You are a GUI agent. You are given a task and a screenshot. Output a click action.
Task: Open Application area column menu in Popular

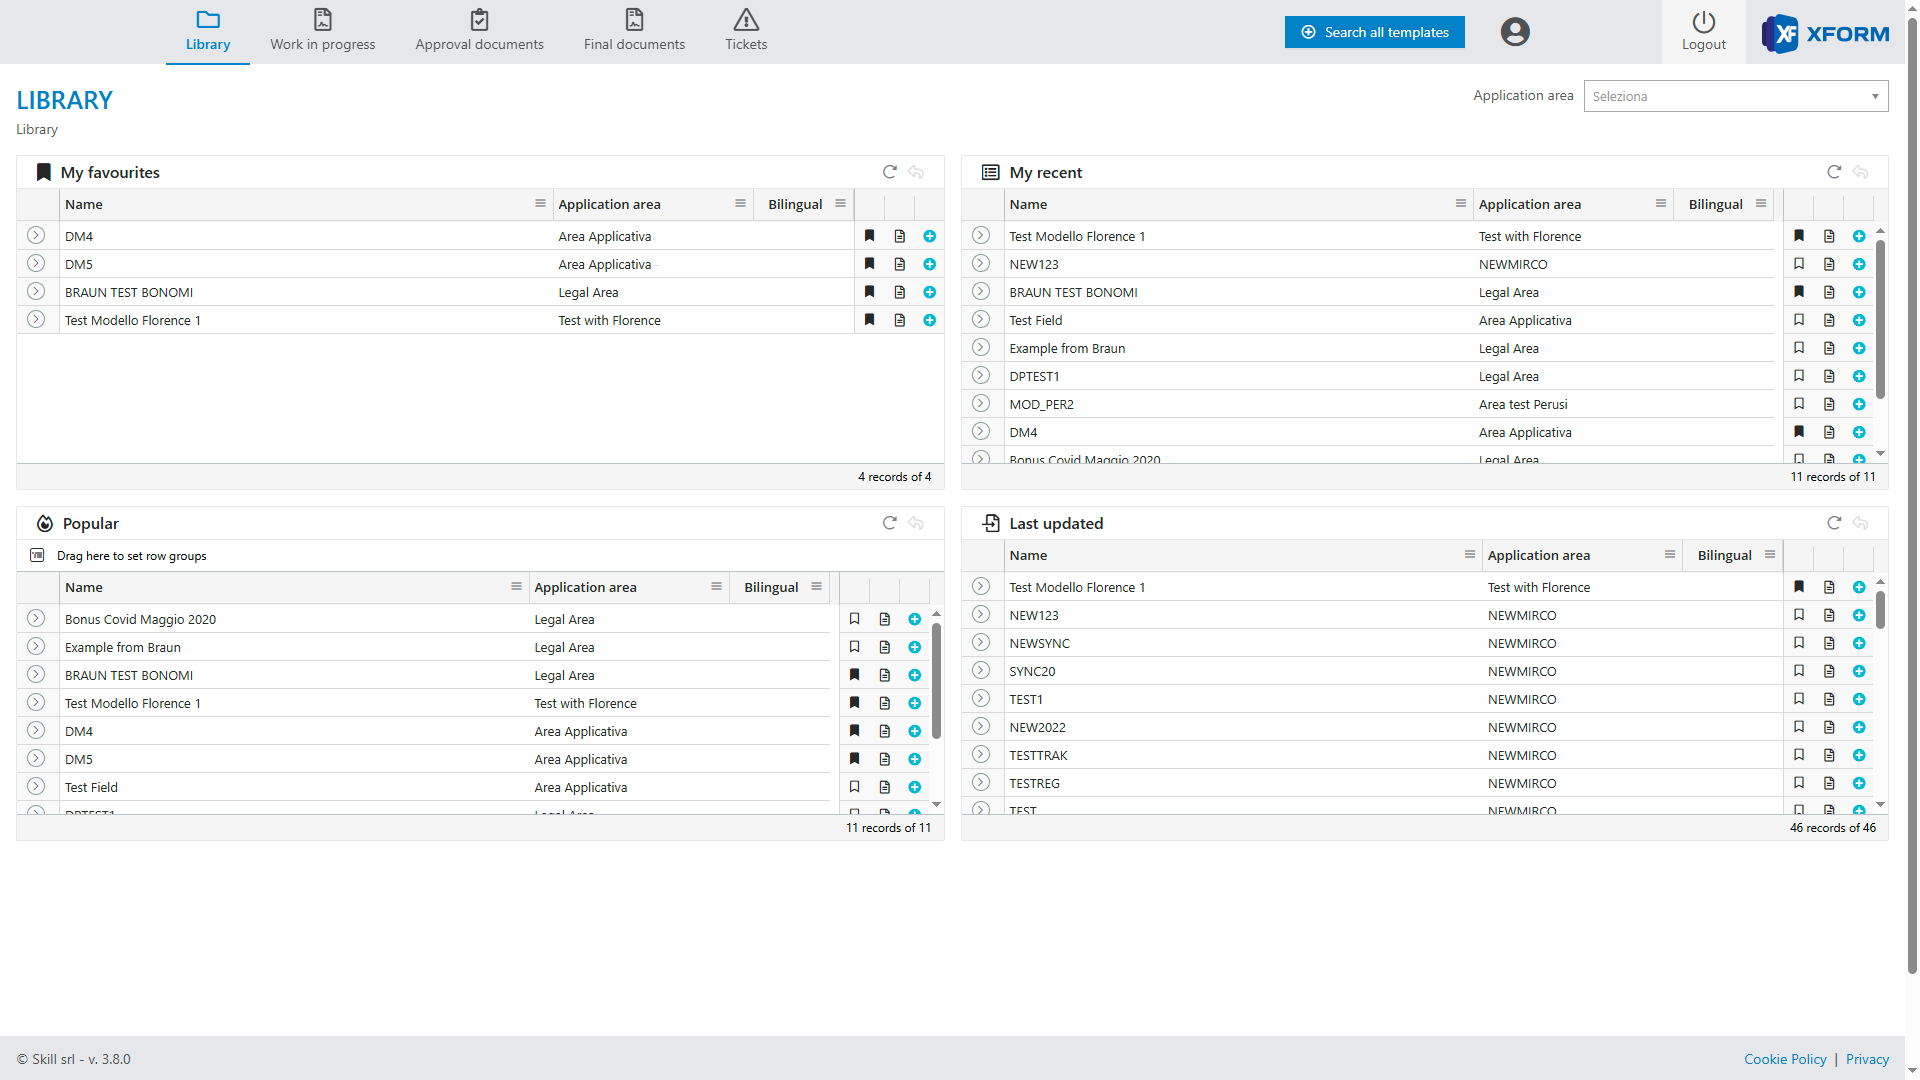click(716, 586)
